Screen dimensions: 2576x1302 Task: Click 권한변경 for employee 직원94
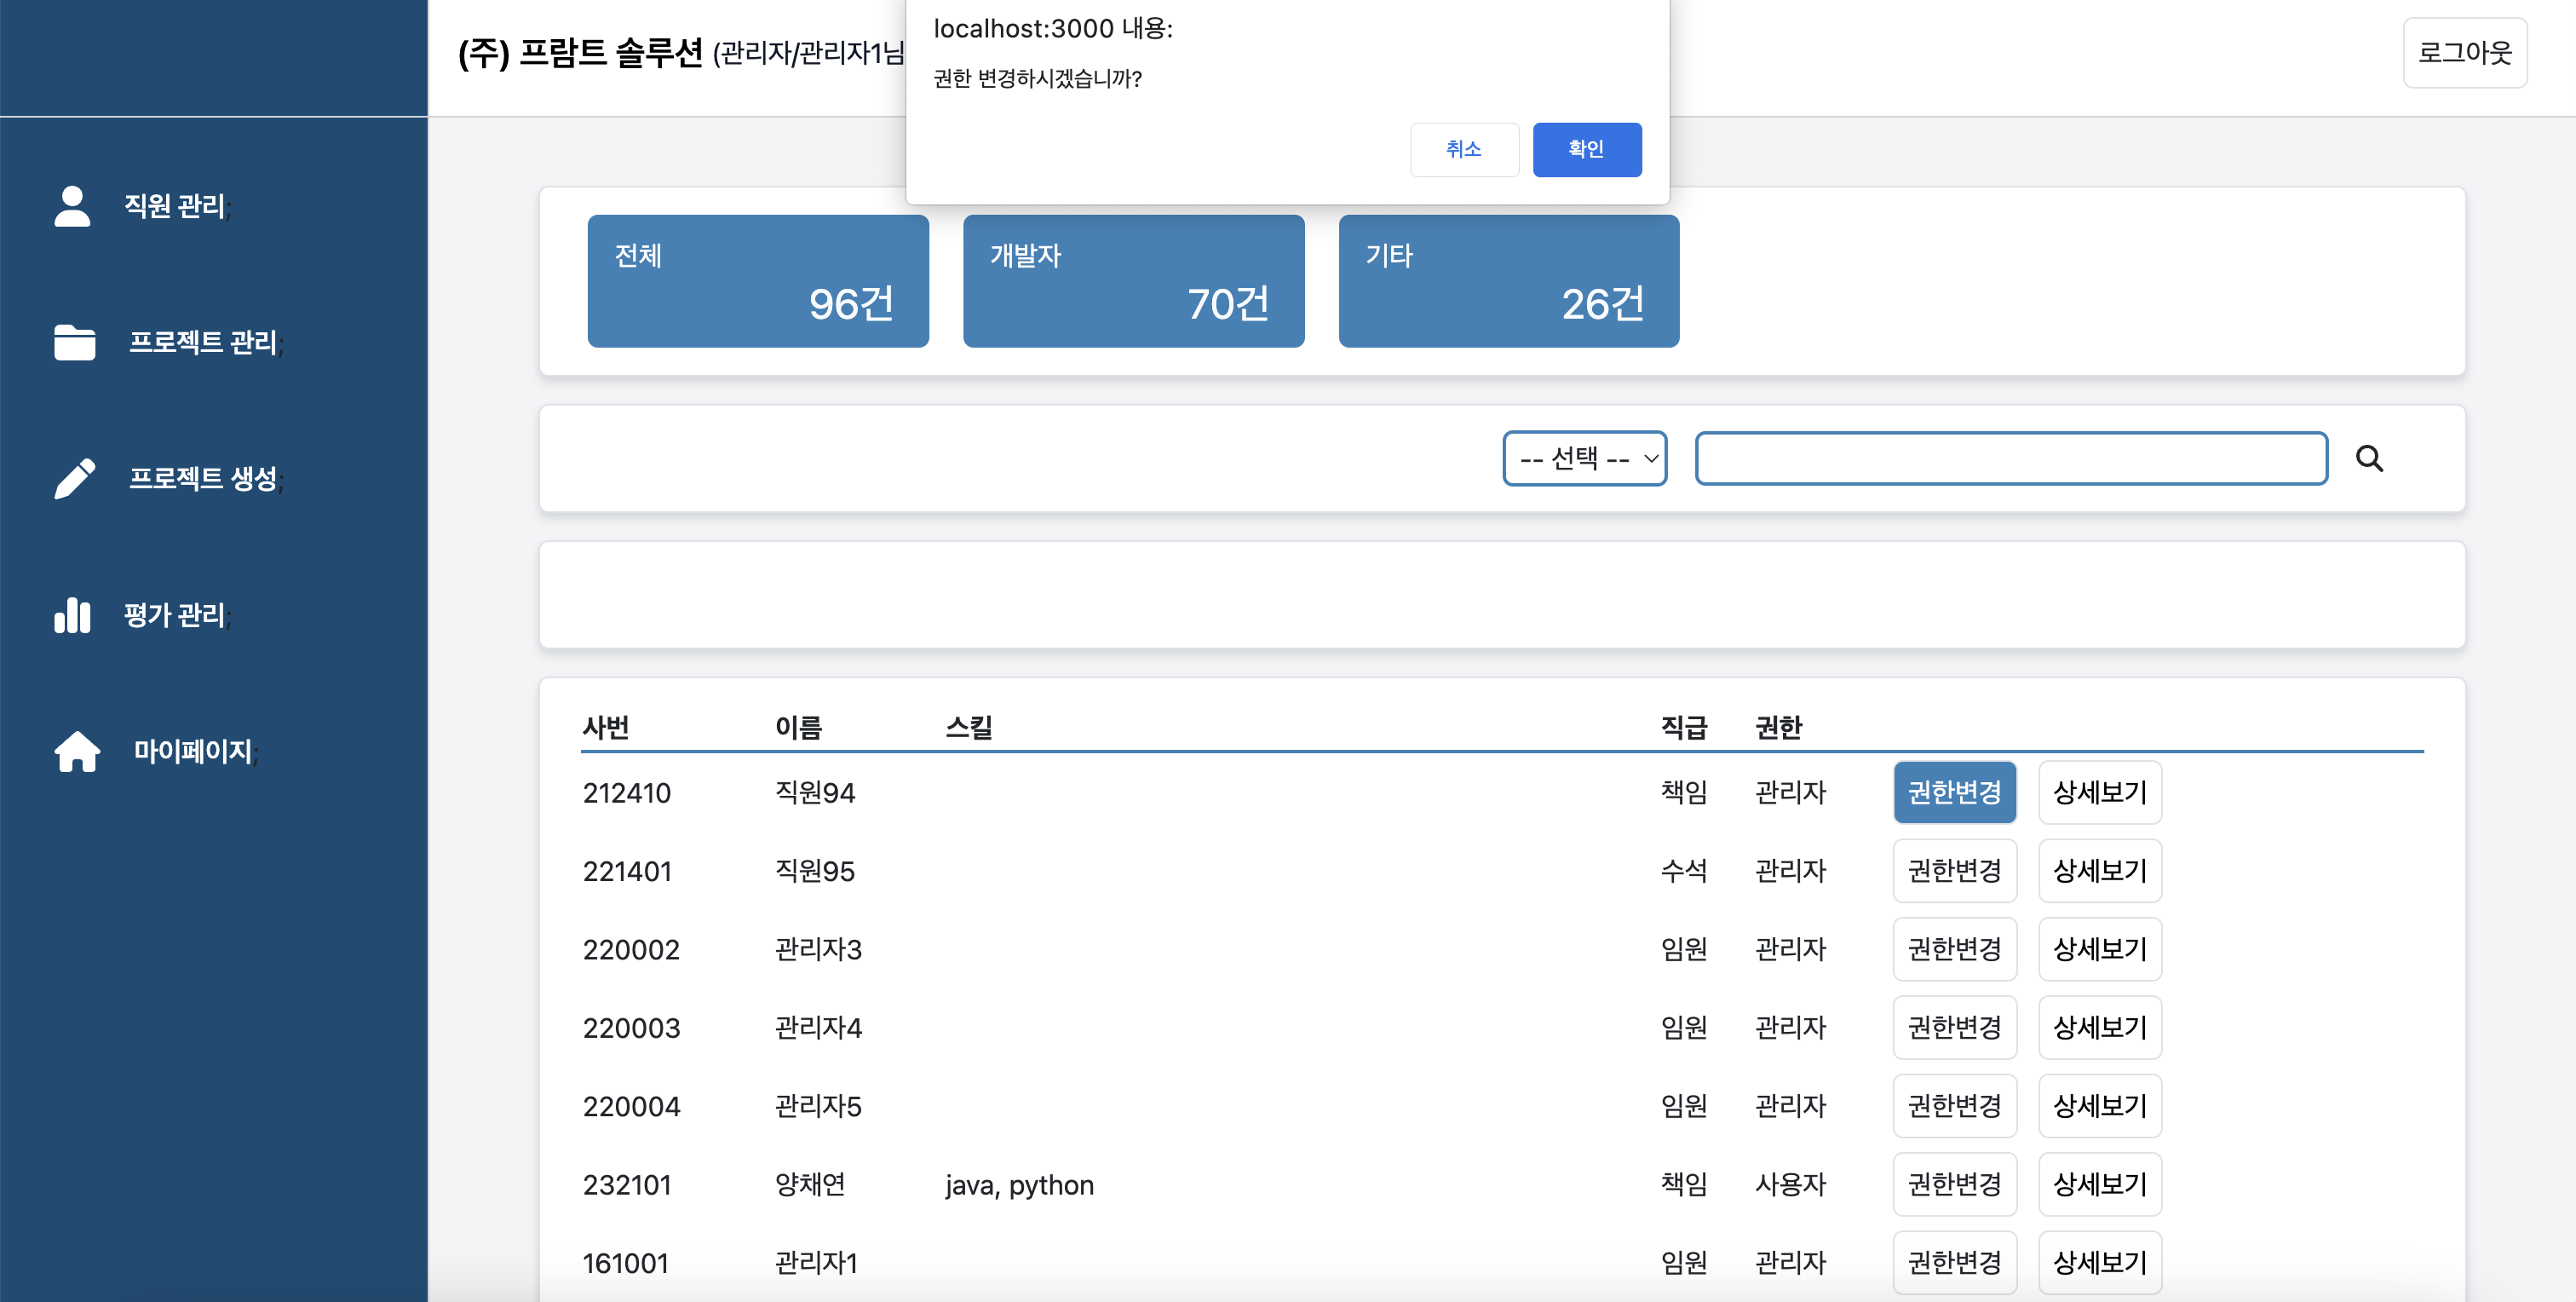[1954, 792]
